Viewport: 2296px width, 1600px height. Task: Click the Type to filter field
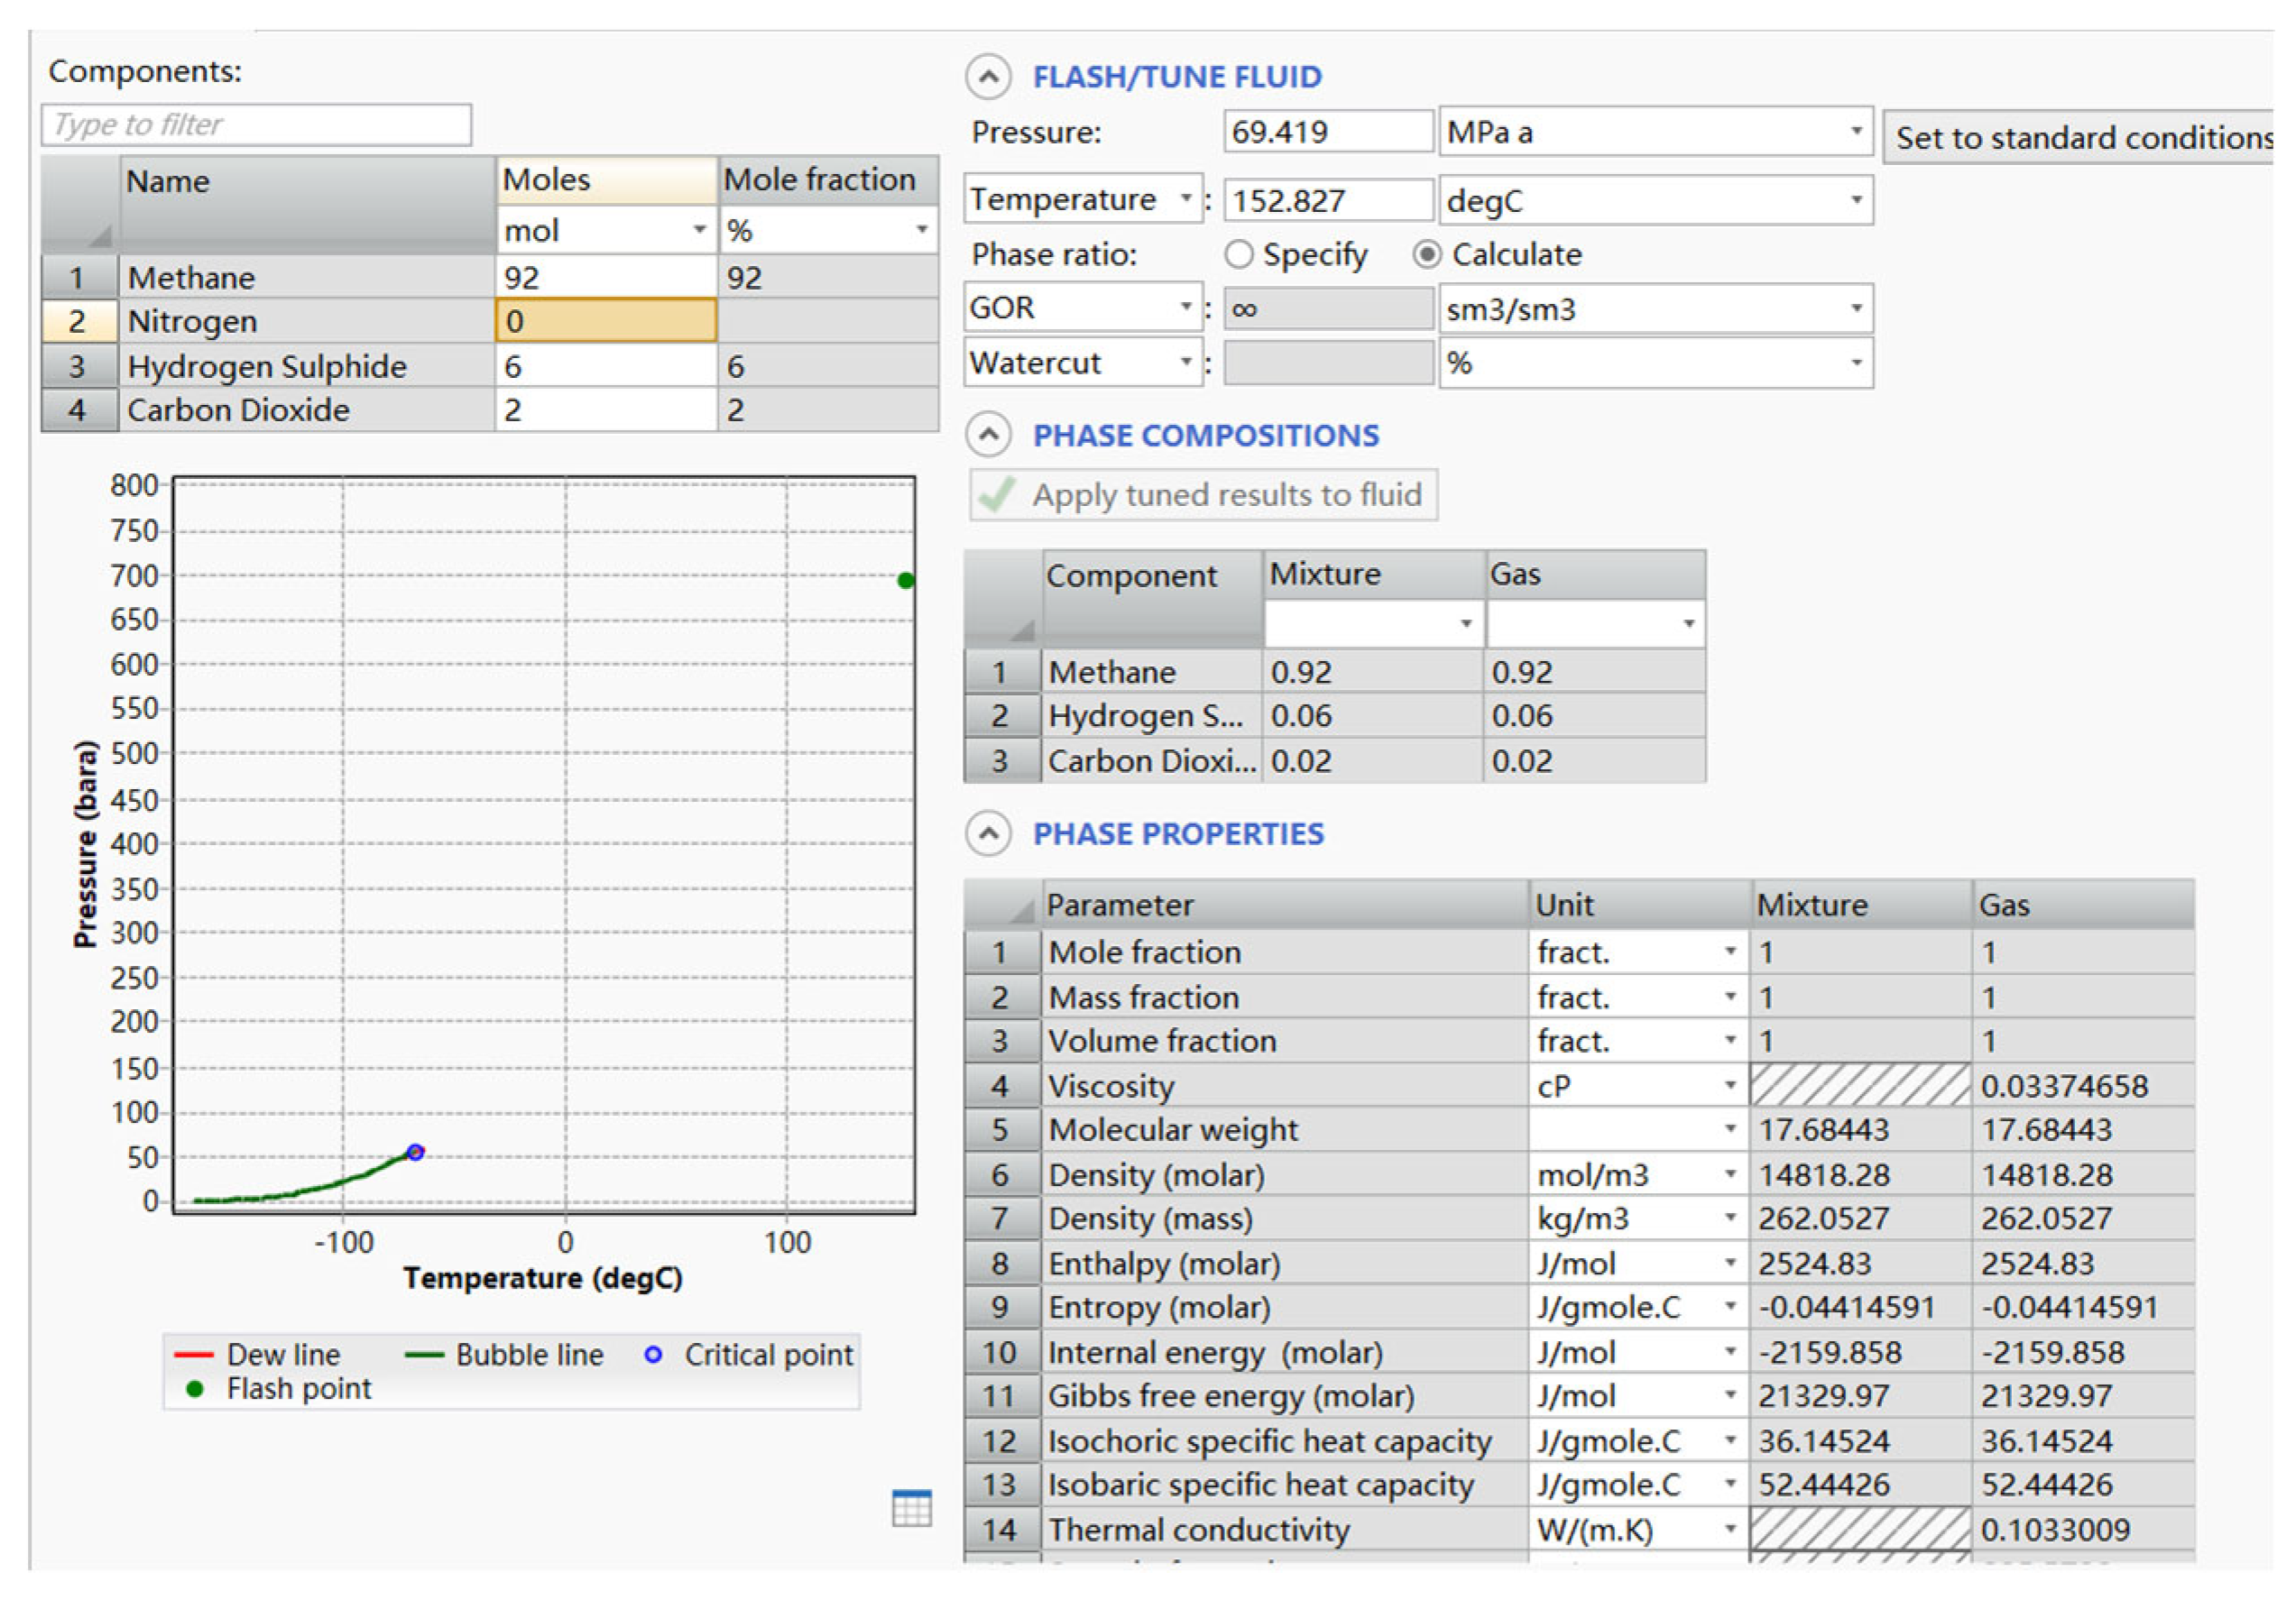(x=256, y=125)
